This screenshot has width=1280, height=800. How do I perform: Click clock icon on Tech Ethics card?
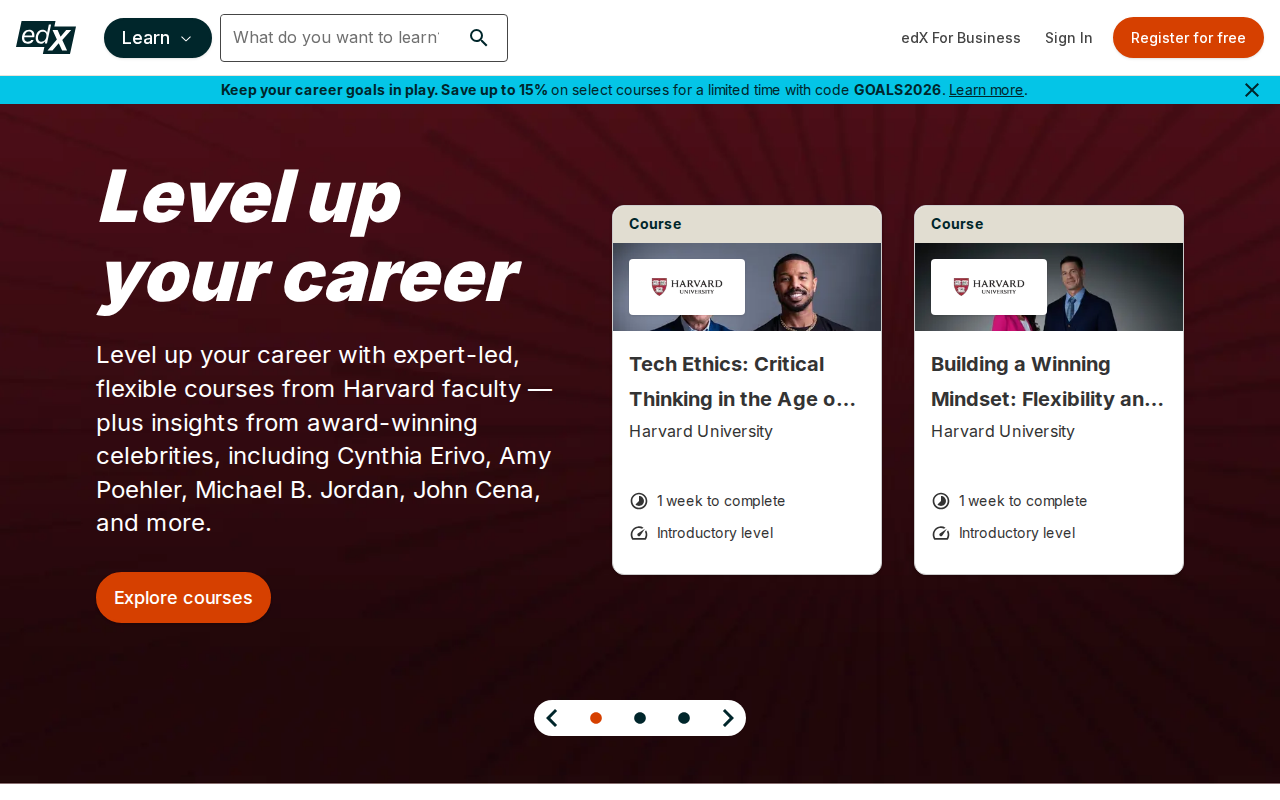639,501
